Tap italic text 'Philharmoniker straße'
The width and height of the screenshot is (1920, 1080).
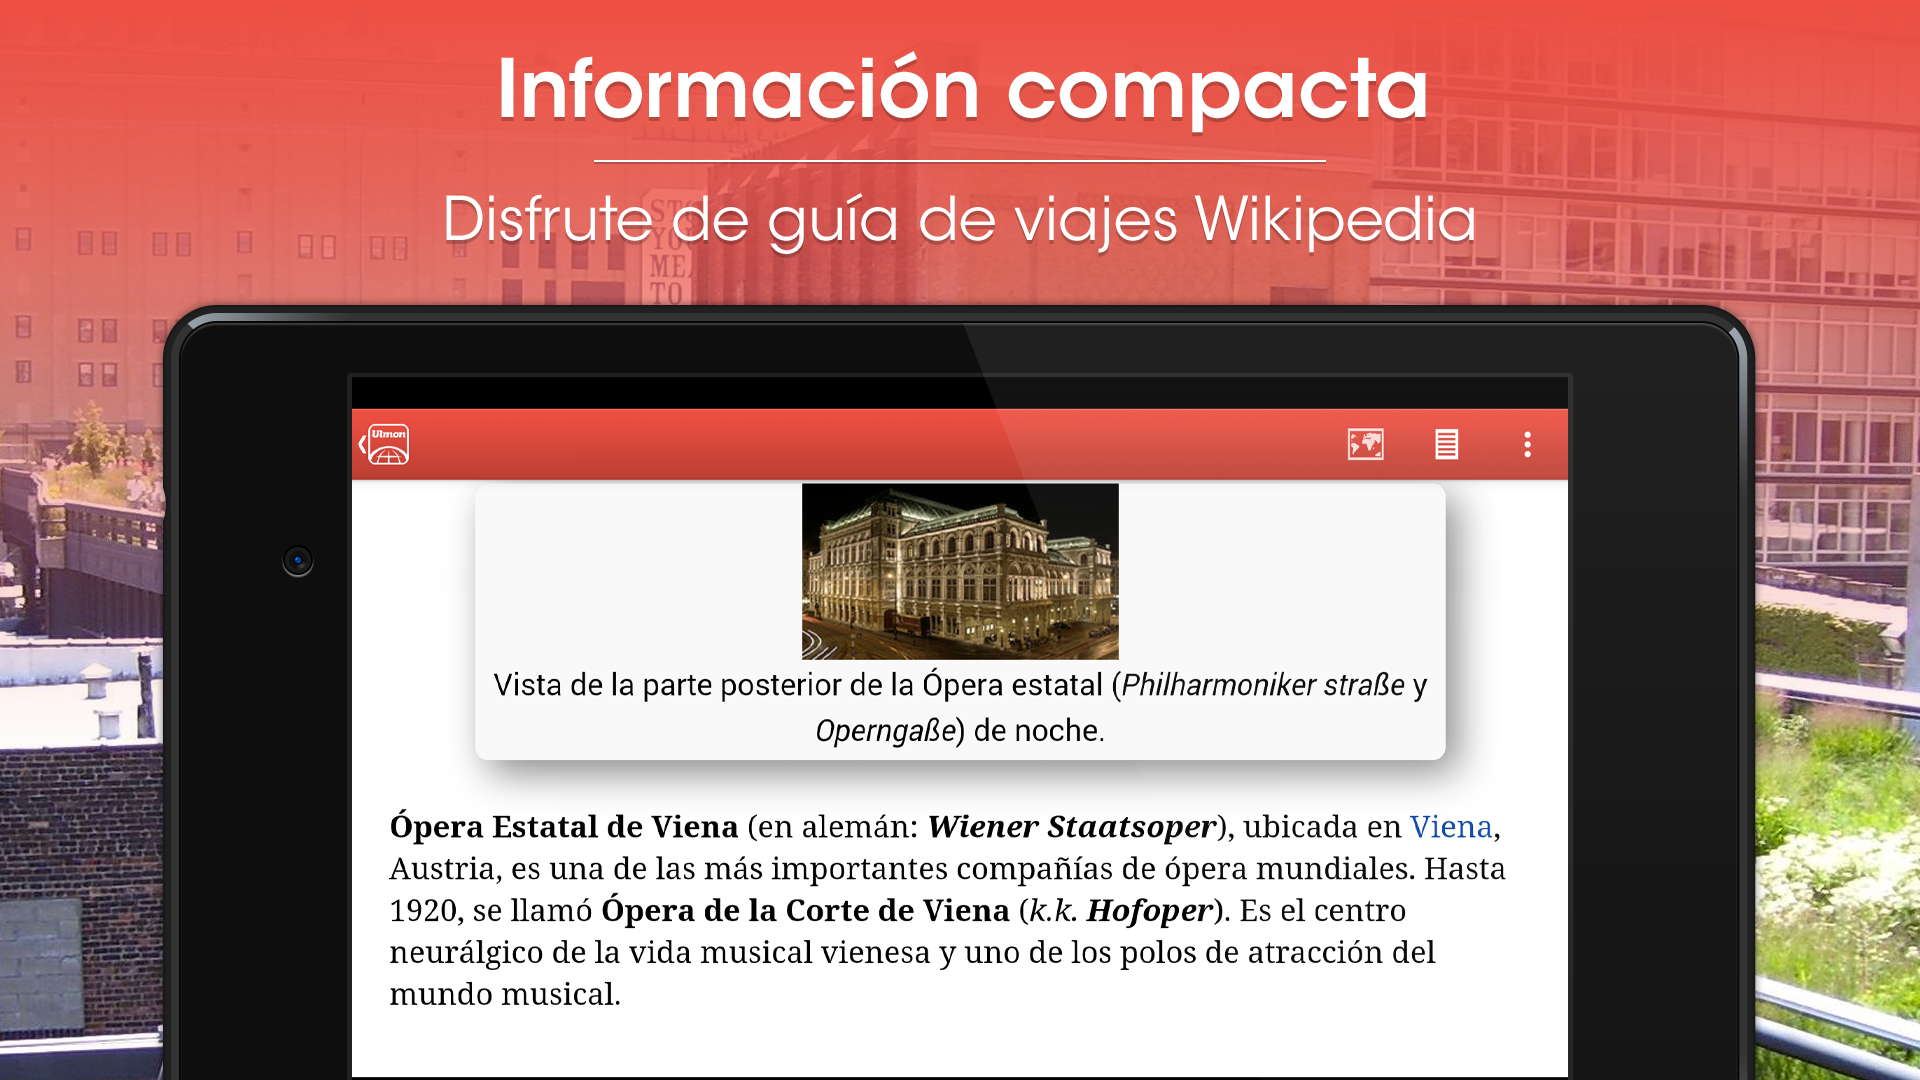(x=1263, y=685)
